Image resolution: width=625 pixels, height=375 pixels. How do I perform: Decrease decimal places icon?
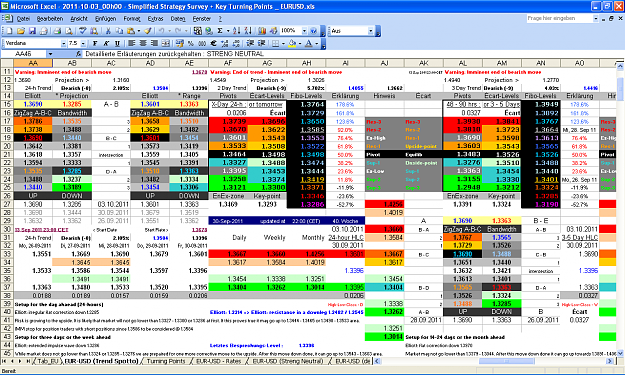point(236,43)
